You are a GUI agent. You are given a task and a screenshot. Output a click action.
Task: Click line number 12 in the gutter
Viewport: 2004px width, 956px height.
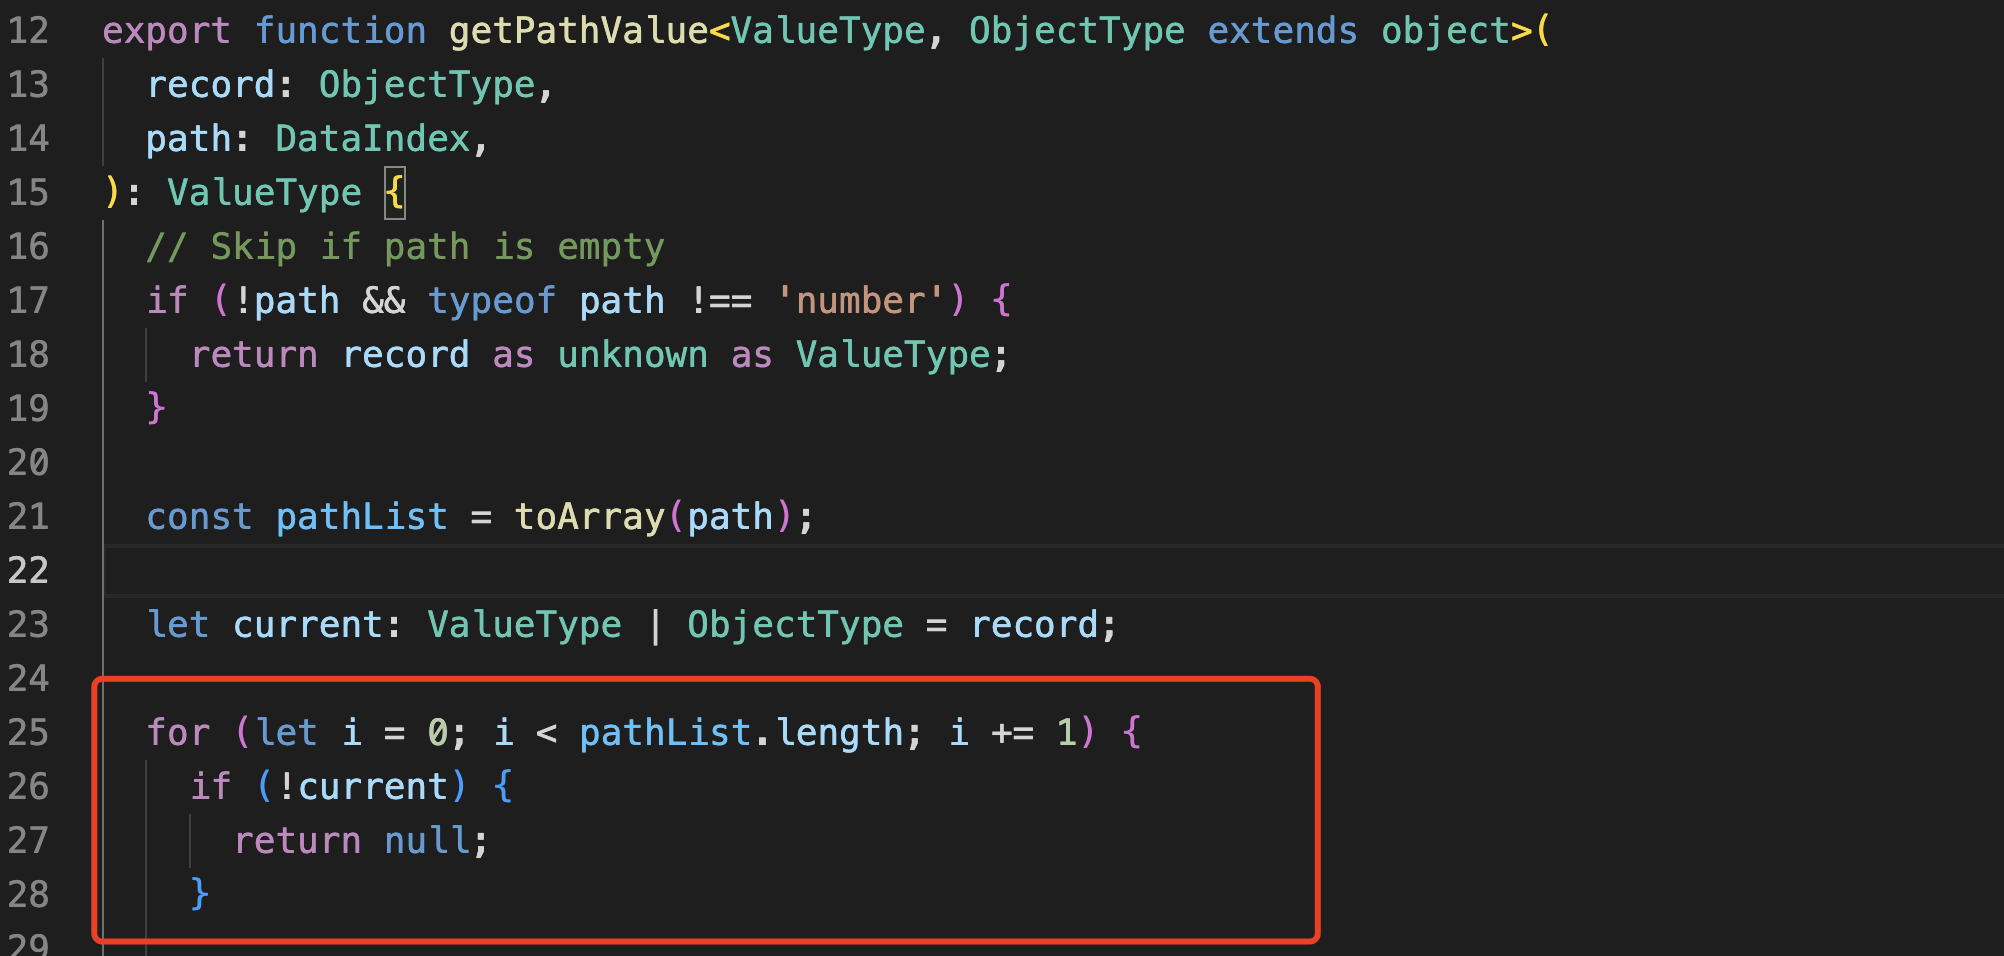pyautogui.click(x=29, y=30)
